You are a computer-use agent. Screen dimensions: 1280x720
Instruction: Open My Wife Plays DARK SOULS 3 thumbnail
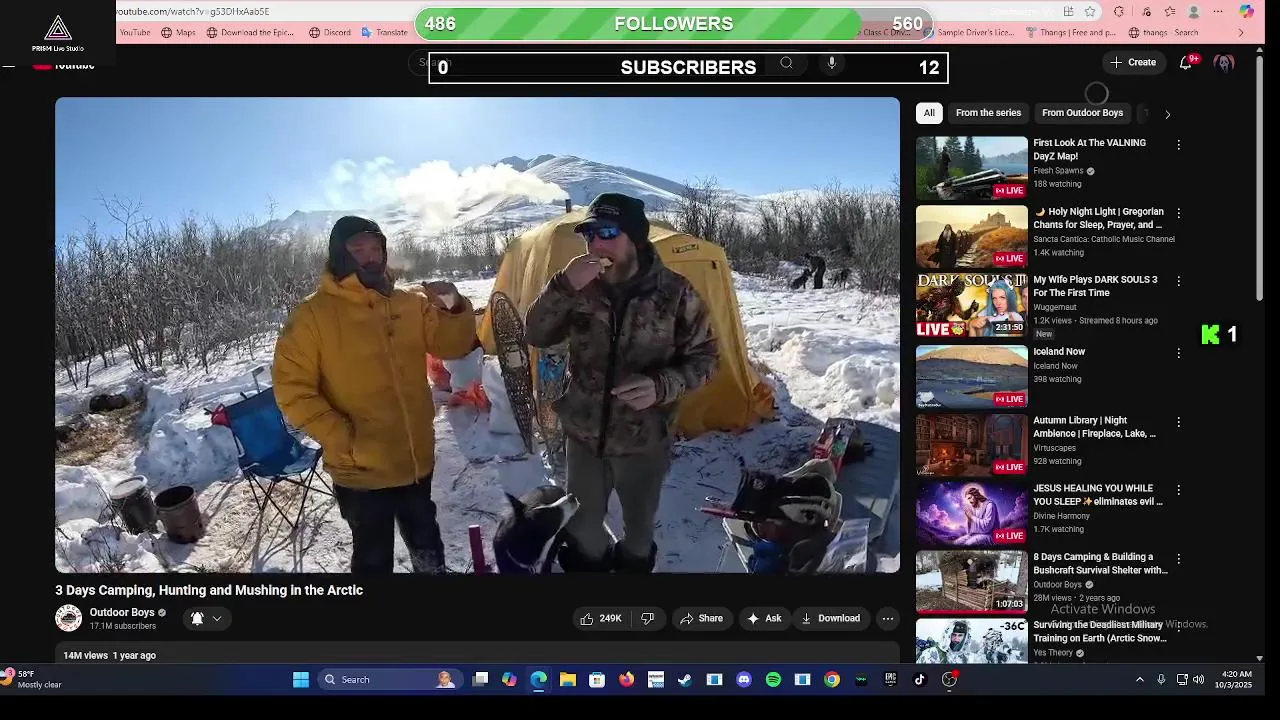972,305
